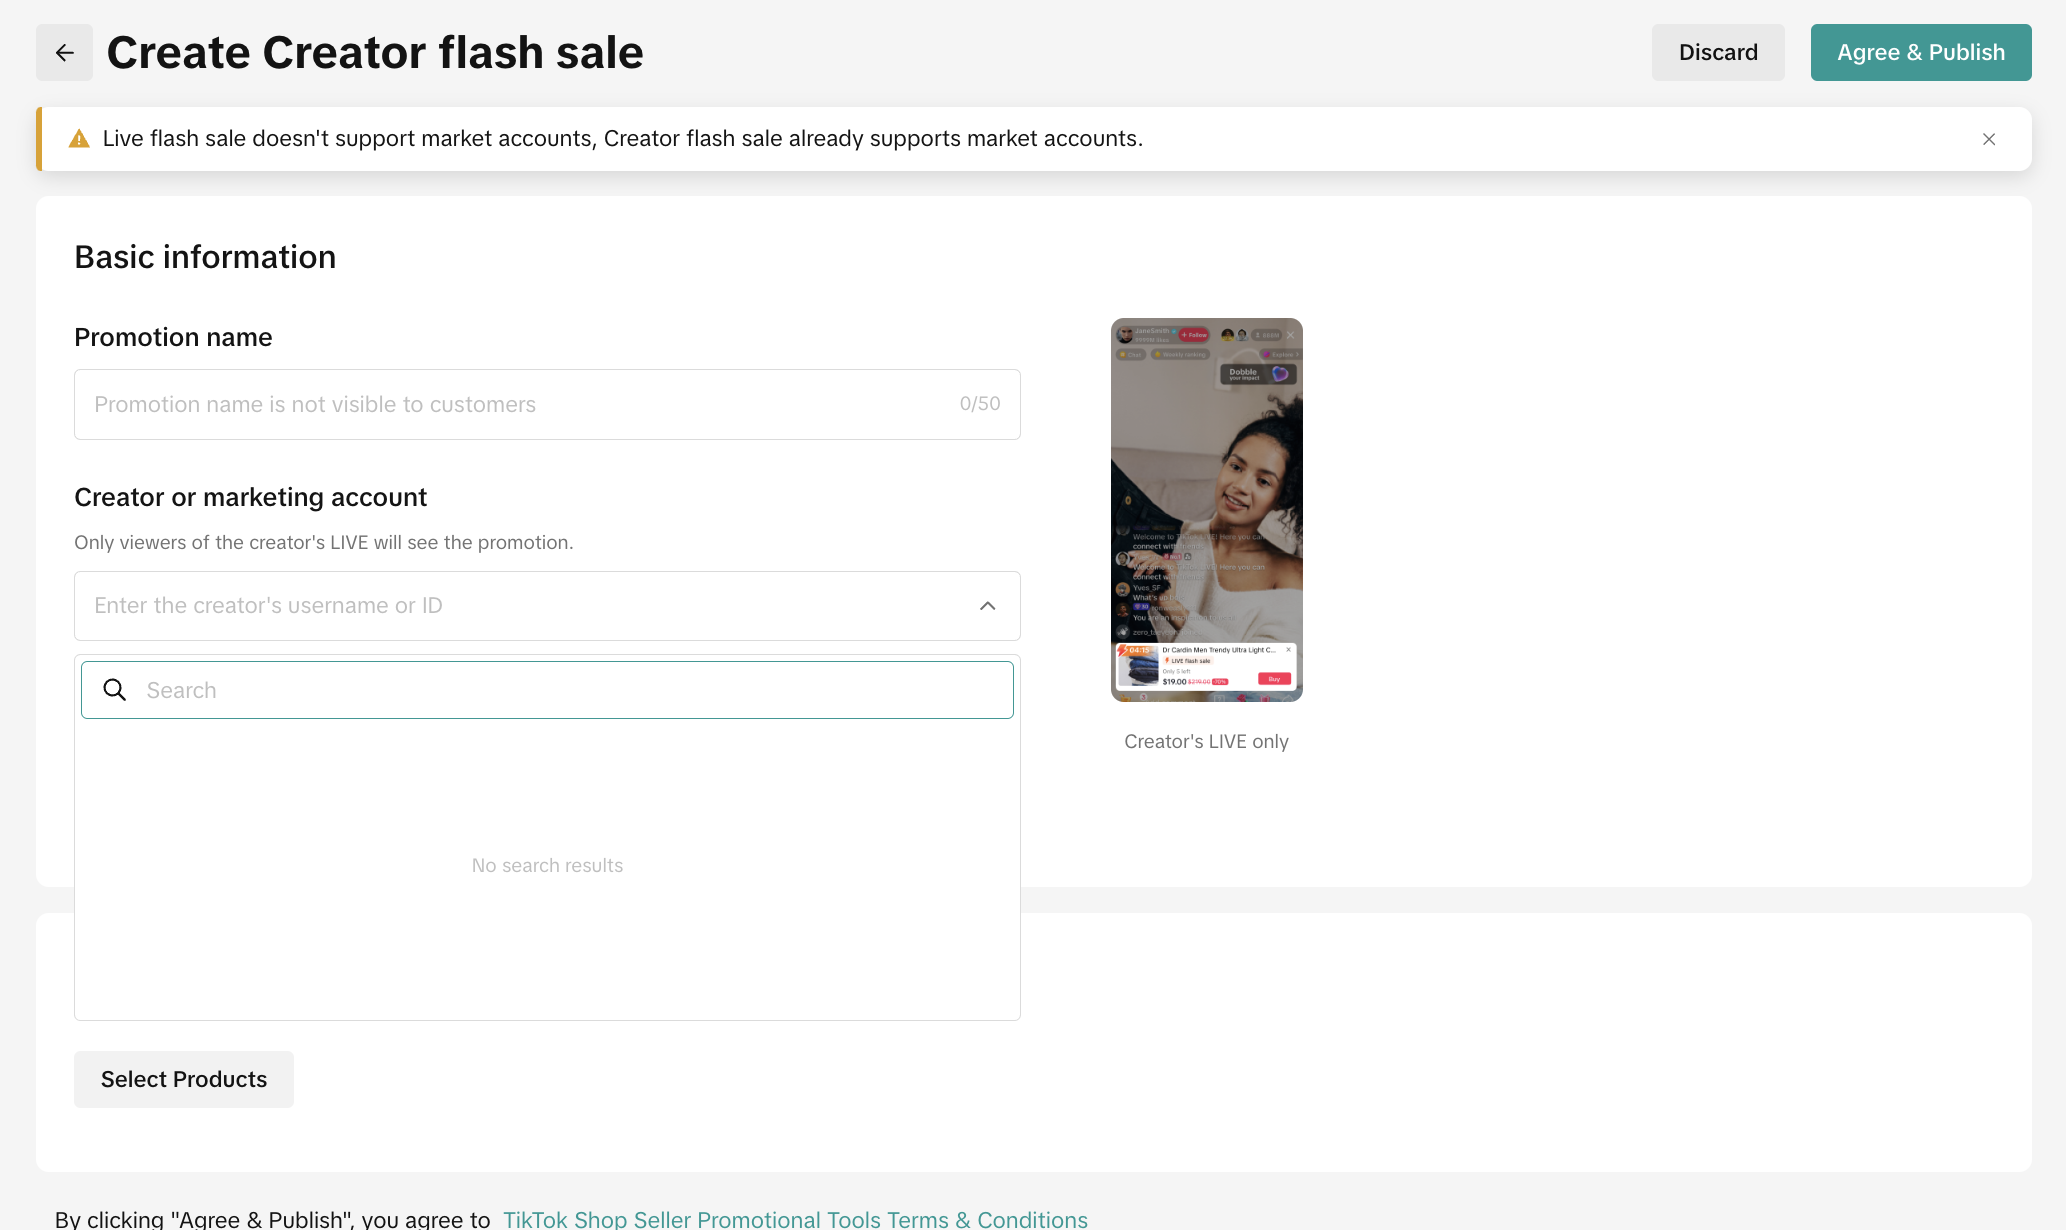Click the pink Follow button in the LIVE preview
This screenshot has width=2066, height=1230.
(x=1194, y=335)
